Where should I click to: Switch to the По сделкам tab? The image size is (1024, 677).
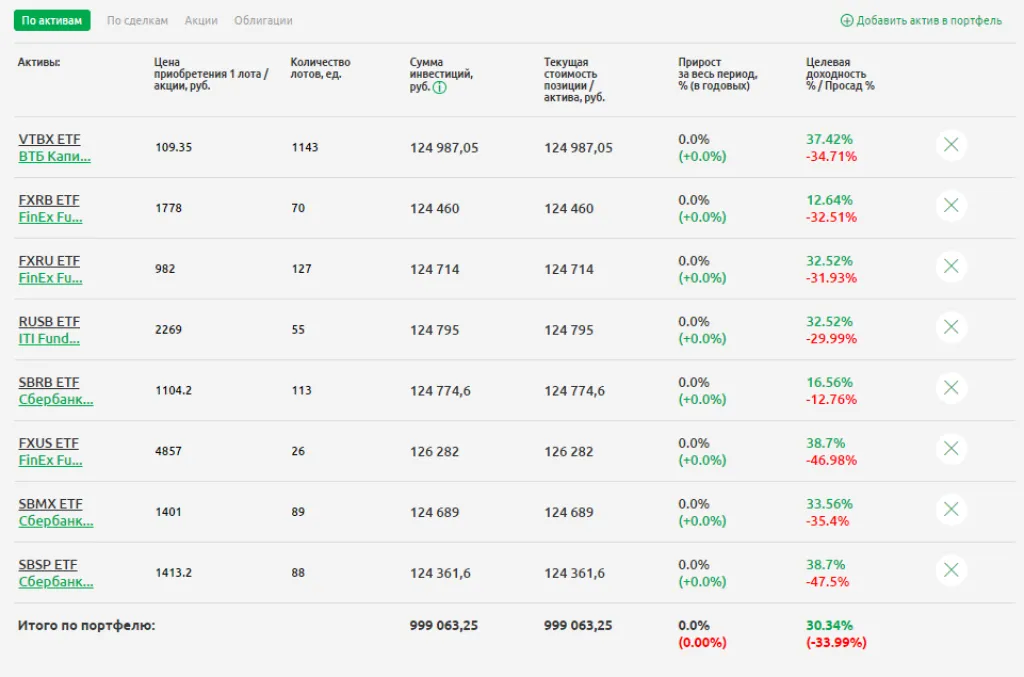137,21
